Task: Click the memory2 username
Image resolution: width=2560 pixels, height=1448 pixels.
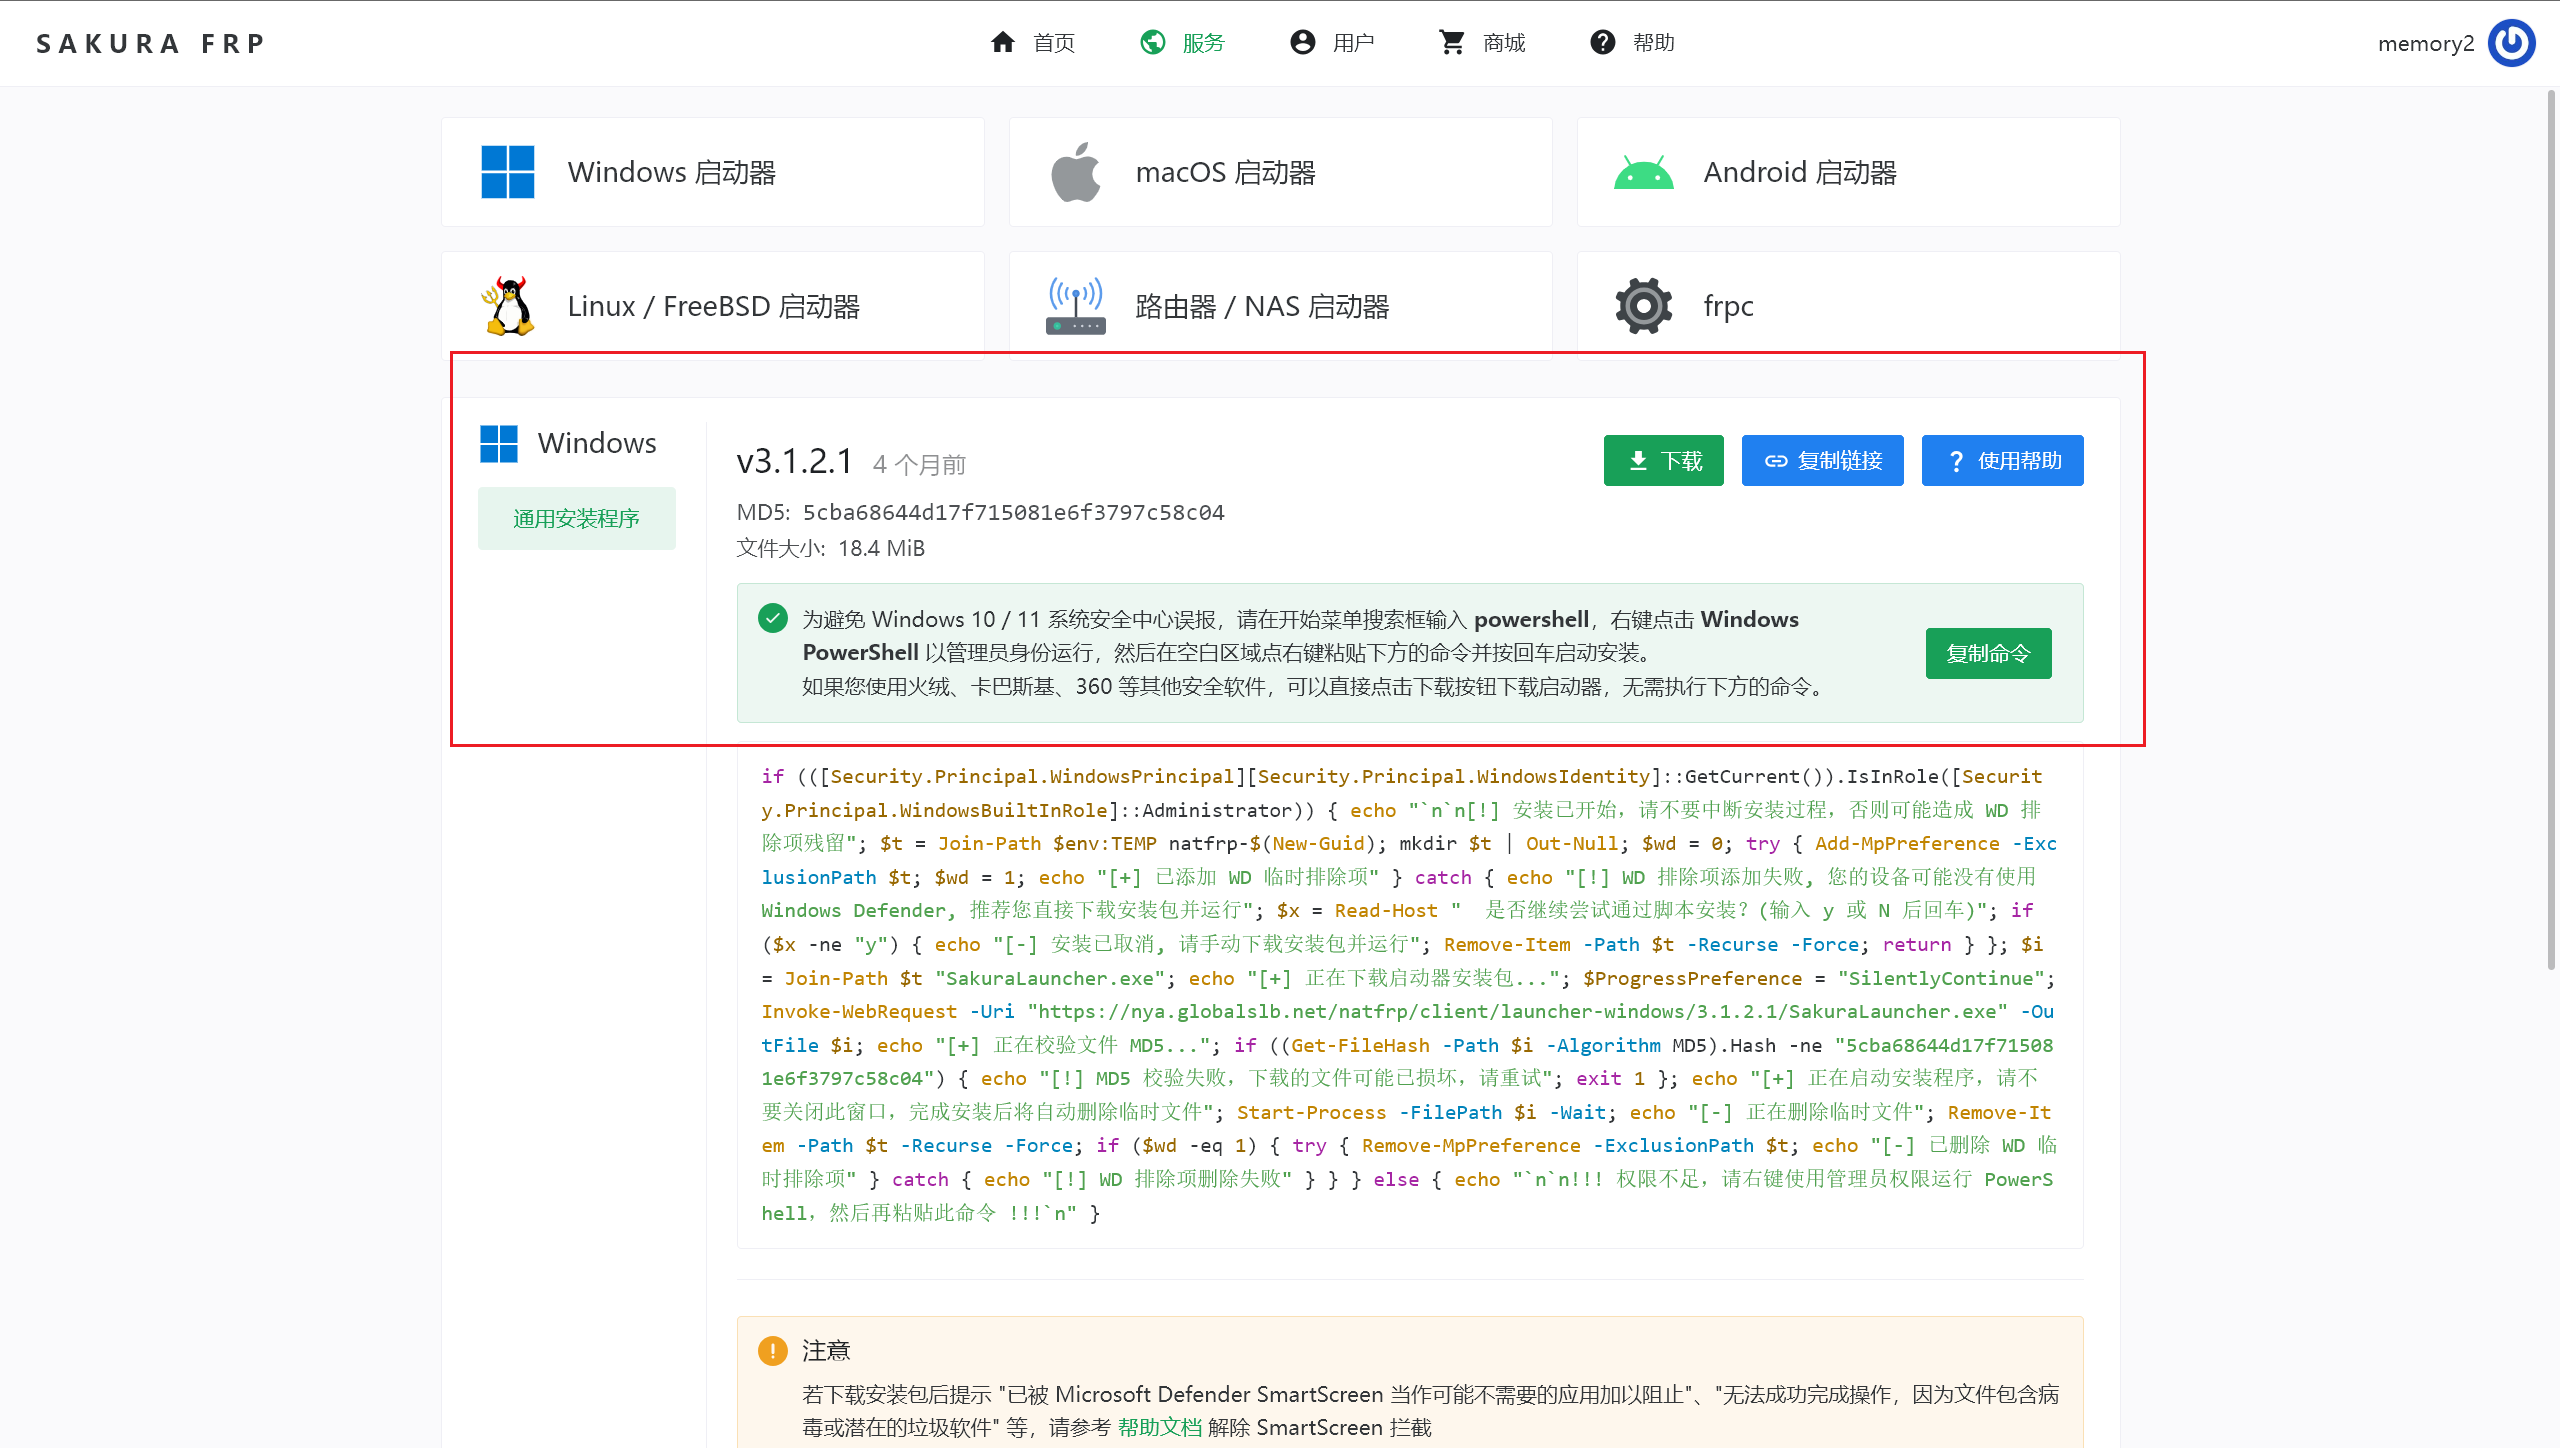Action: point(2425,44)
